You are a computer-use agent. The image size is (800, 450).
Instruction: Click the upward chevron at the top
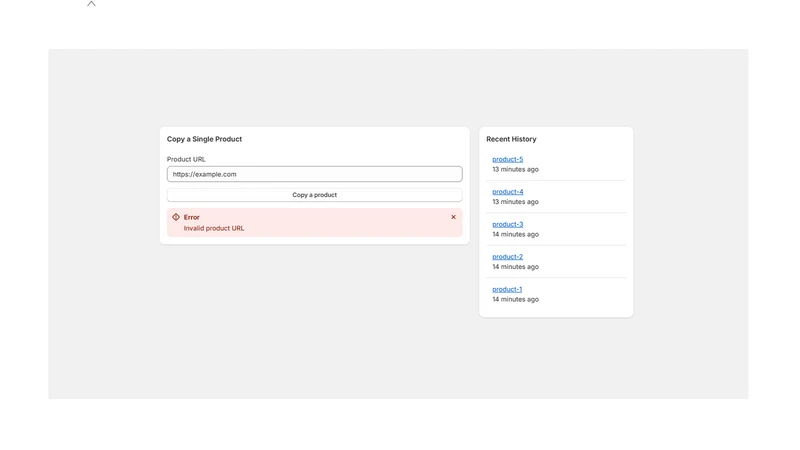91,4
